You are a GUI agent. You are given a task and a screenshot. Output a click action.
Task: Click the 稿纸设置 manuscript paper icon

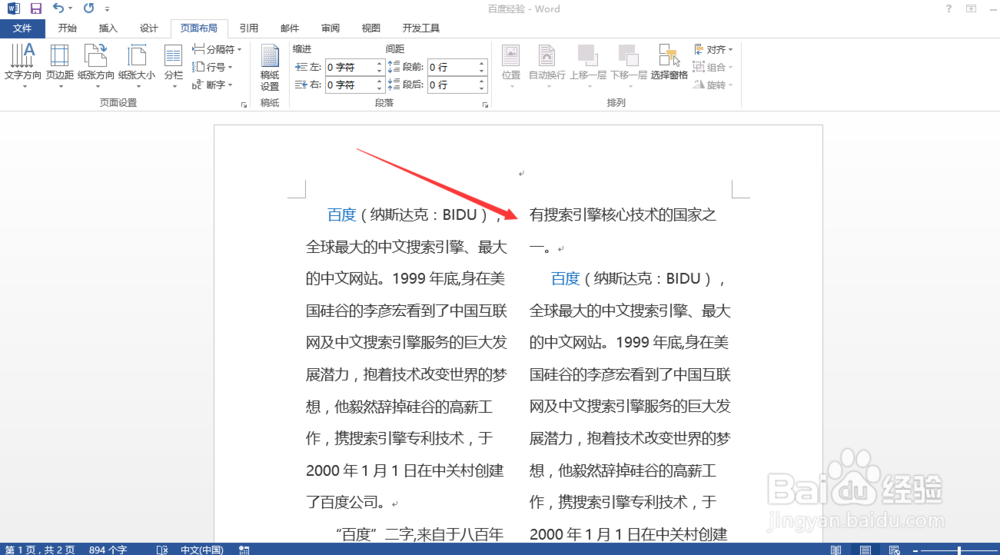pyautogui.click(x=270, y=68)
